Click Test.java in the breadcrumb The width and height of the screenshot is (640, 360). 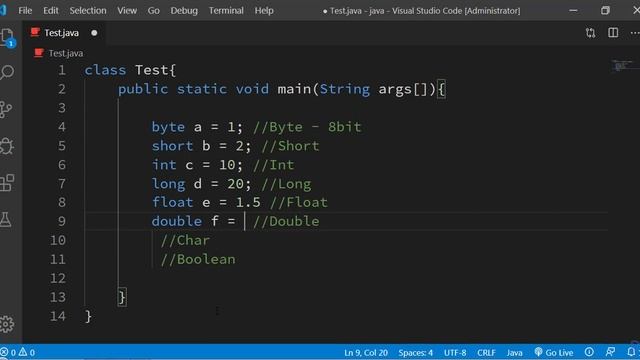tap(65, 53)
